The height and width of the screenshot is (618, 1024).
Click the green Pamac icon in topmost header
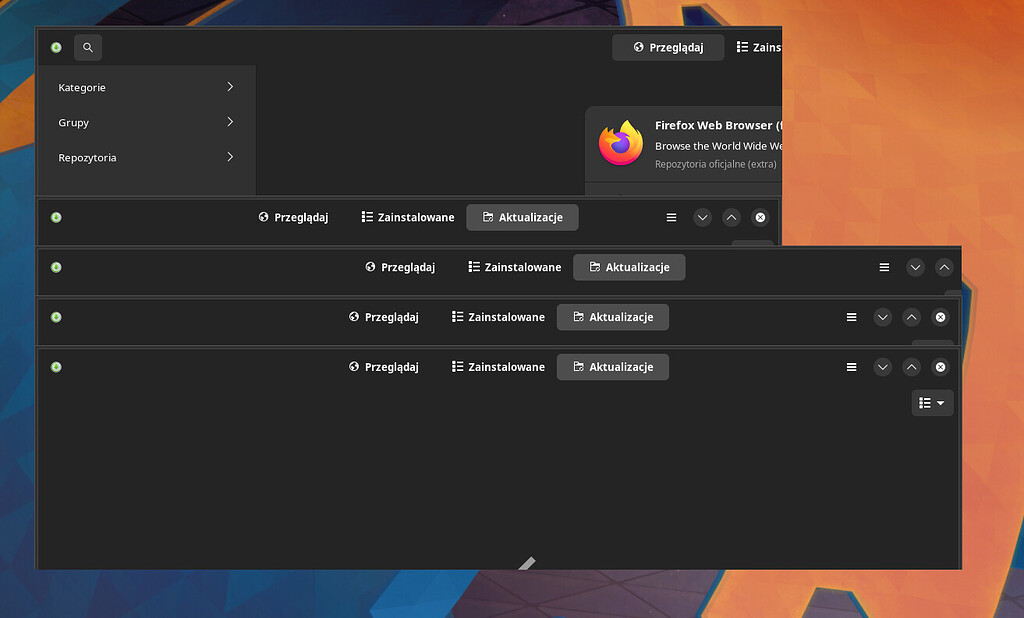pyautogui.click(x=56, y=47)
